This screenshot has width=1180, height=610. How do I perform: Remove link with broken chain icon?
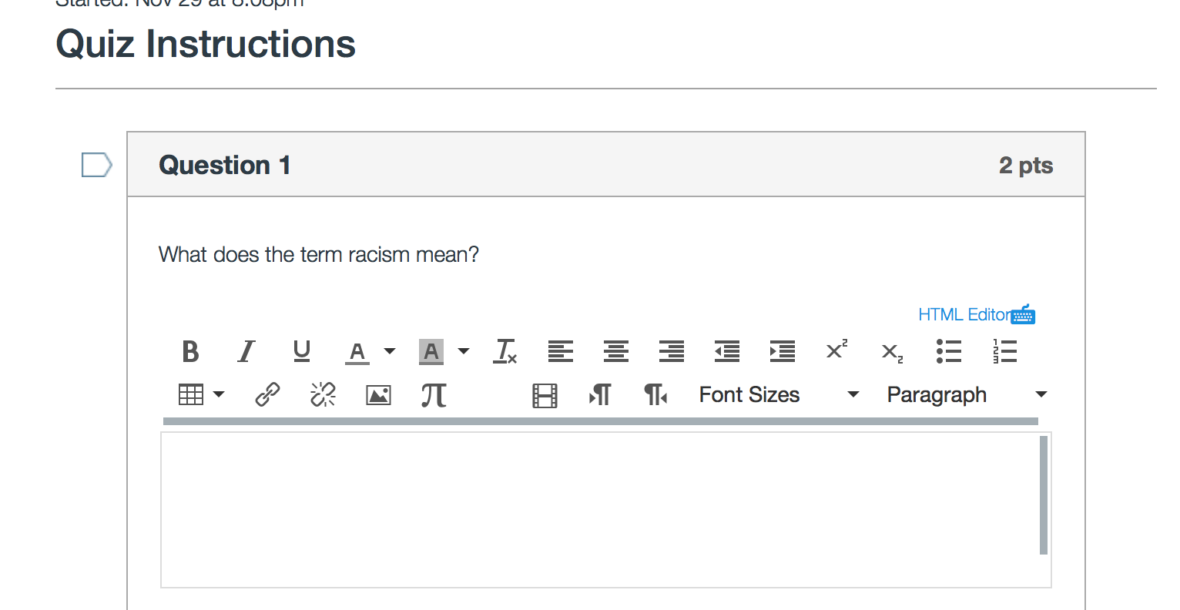(322, 395)
